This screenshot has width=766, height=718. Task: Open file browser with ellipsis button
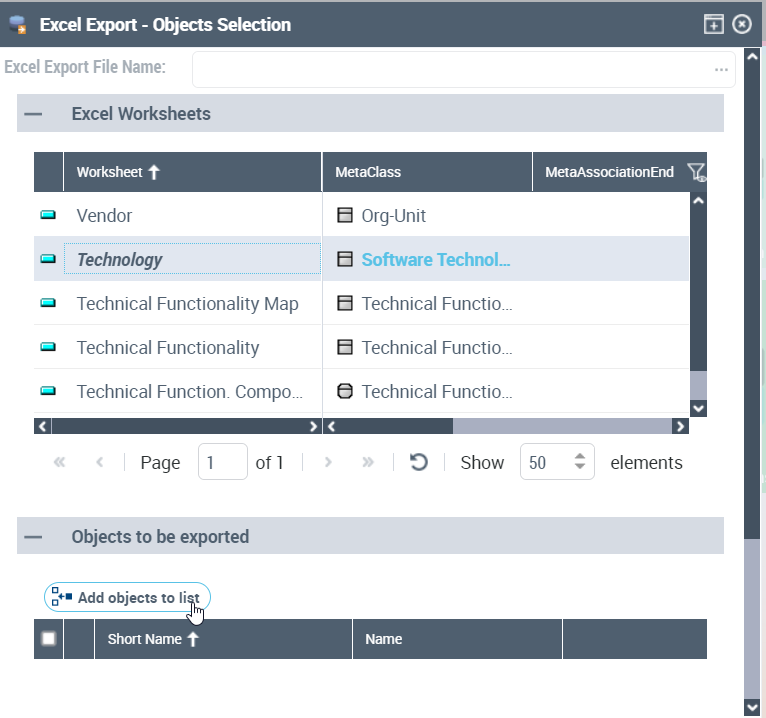[x=721, y=70]
